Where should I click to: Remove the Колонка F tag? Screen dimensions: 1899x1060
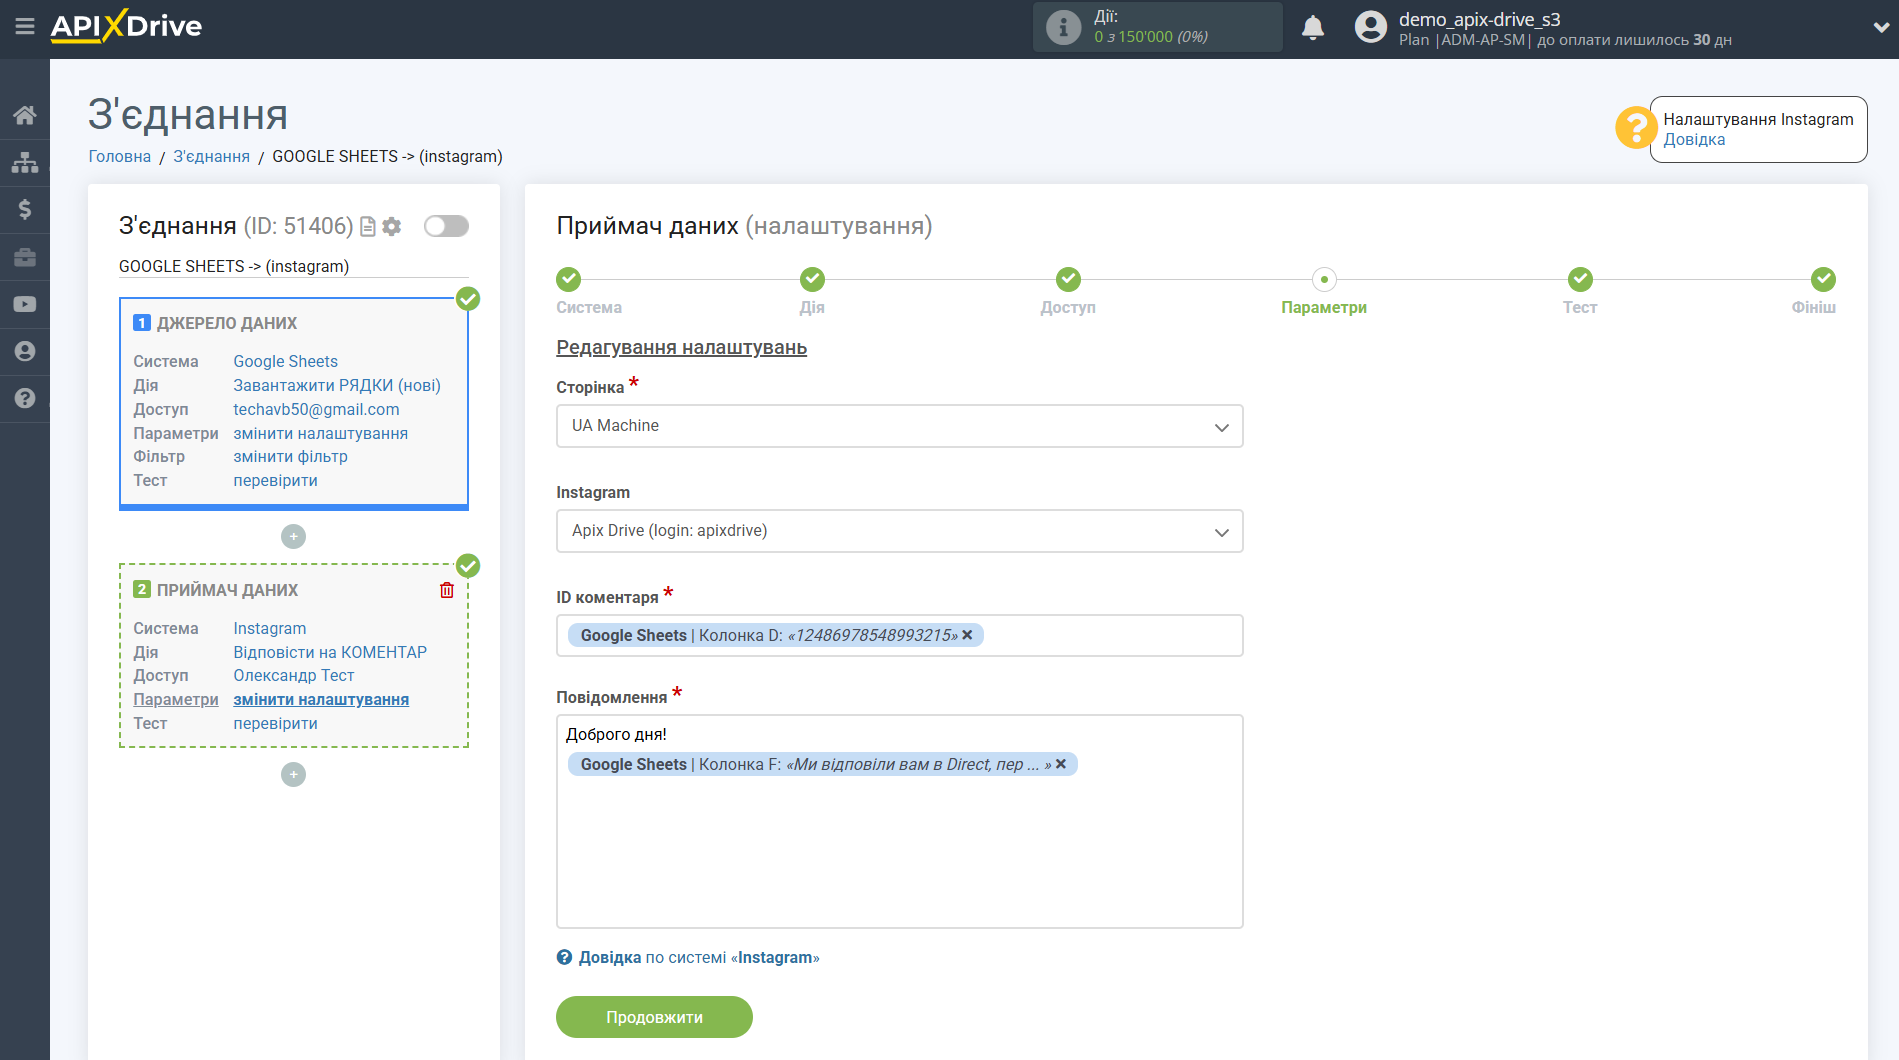pyautogui.click(x=1061, y=764)
